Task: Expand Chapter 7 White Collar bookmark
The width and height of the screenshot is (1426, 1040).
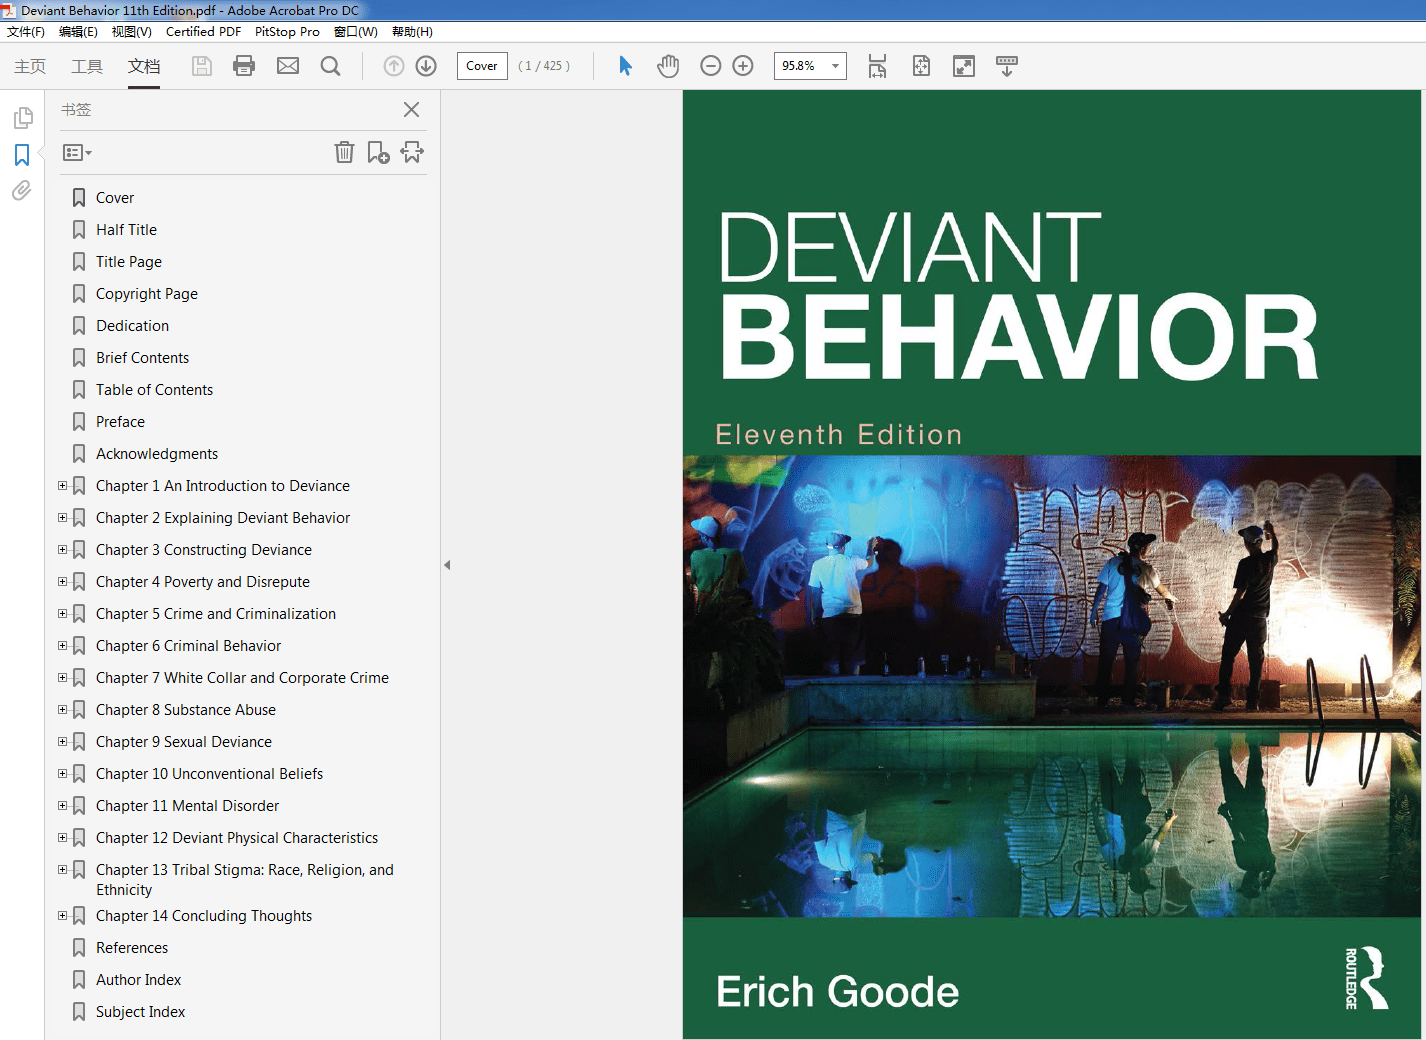Action: [62, 678]
